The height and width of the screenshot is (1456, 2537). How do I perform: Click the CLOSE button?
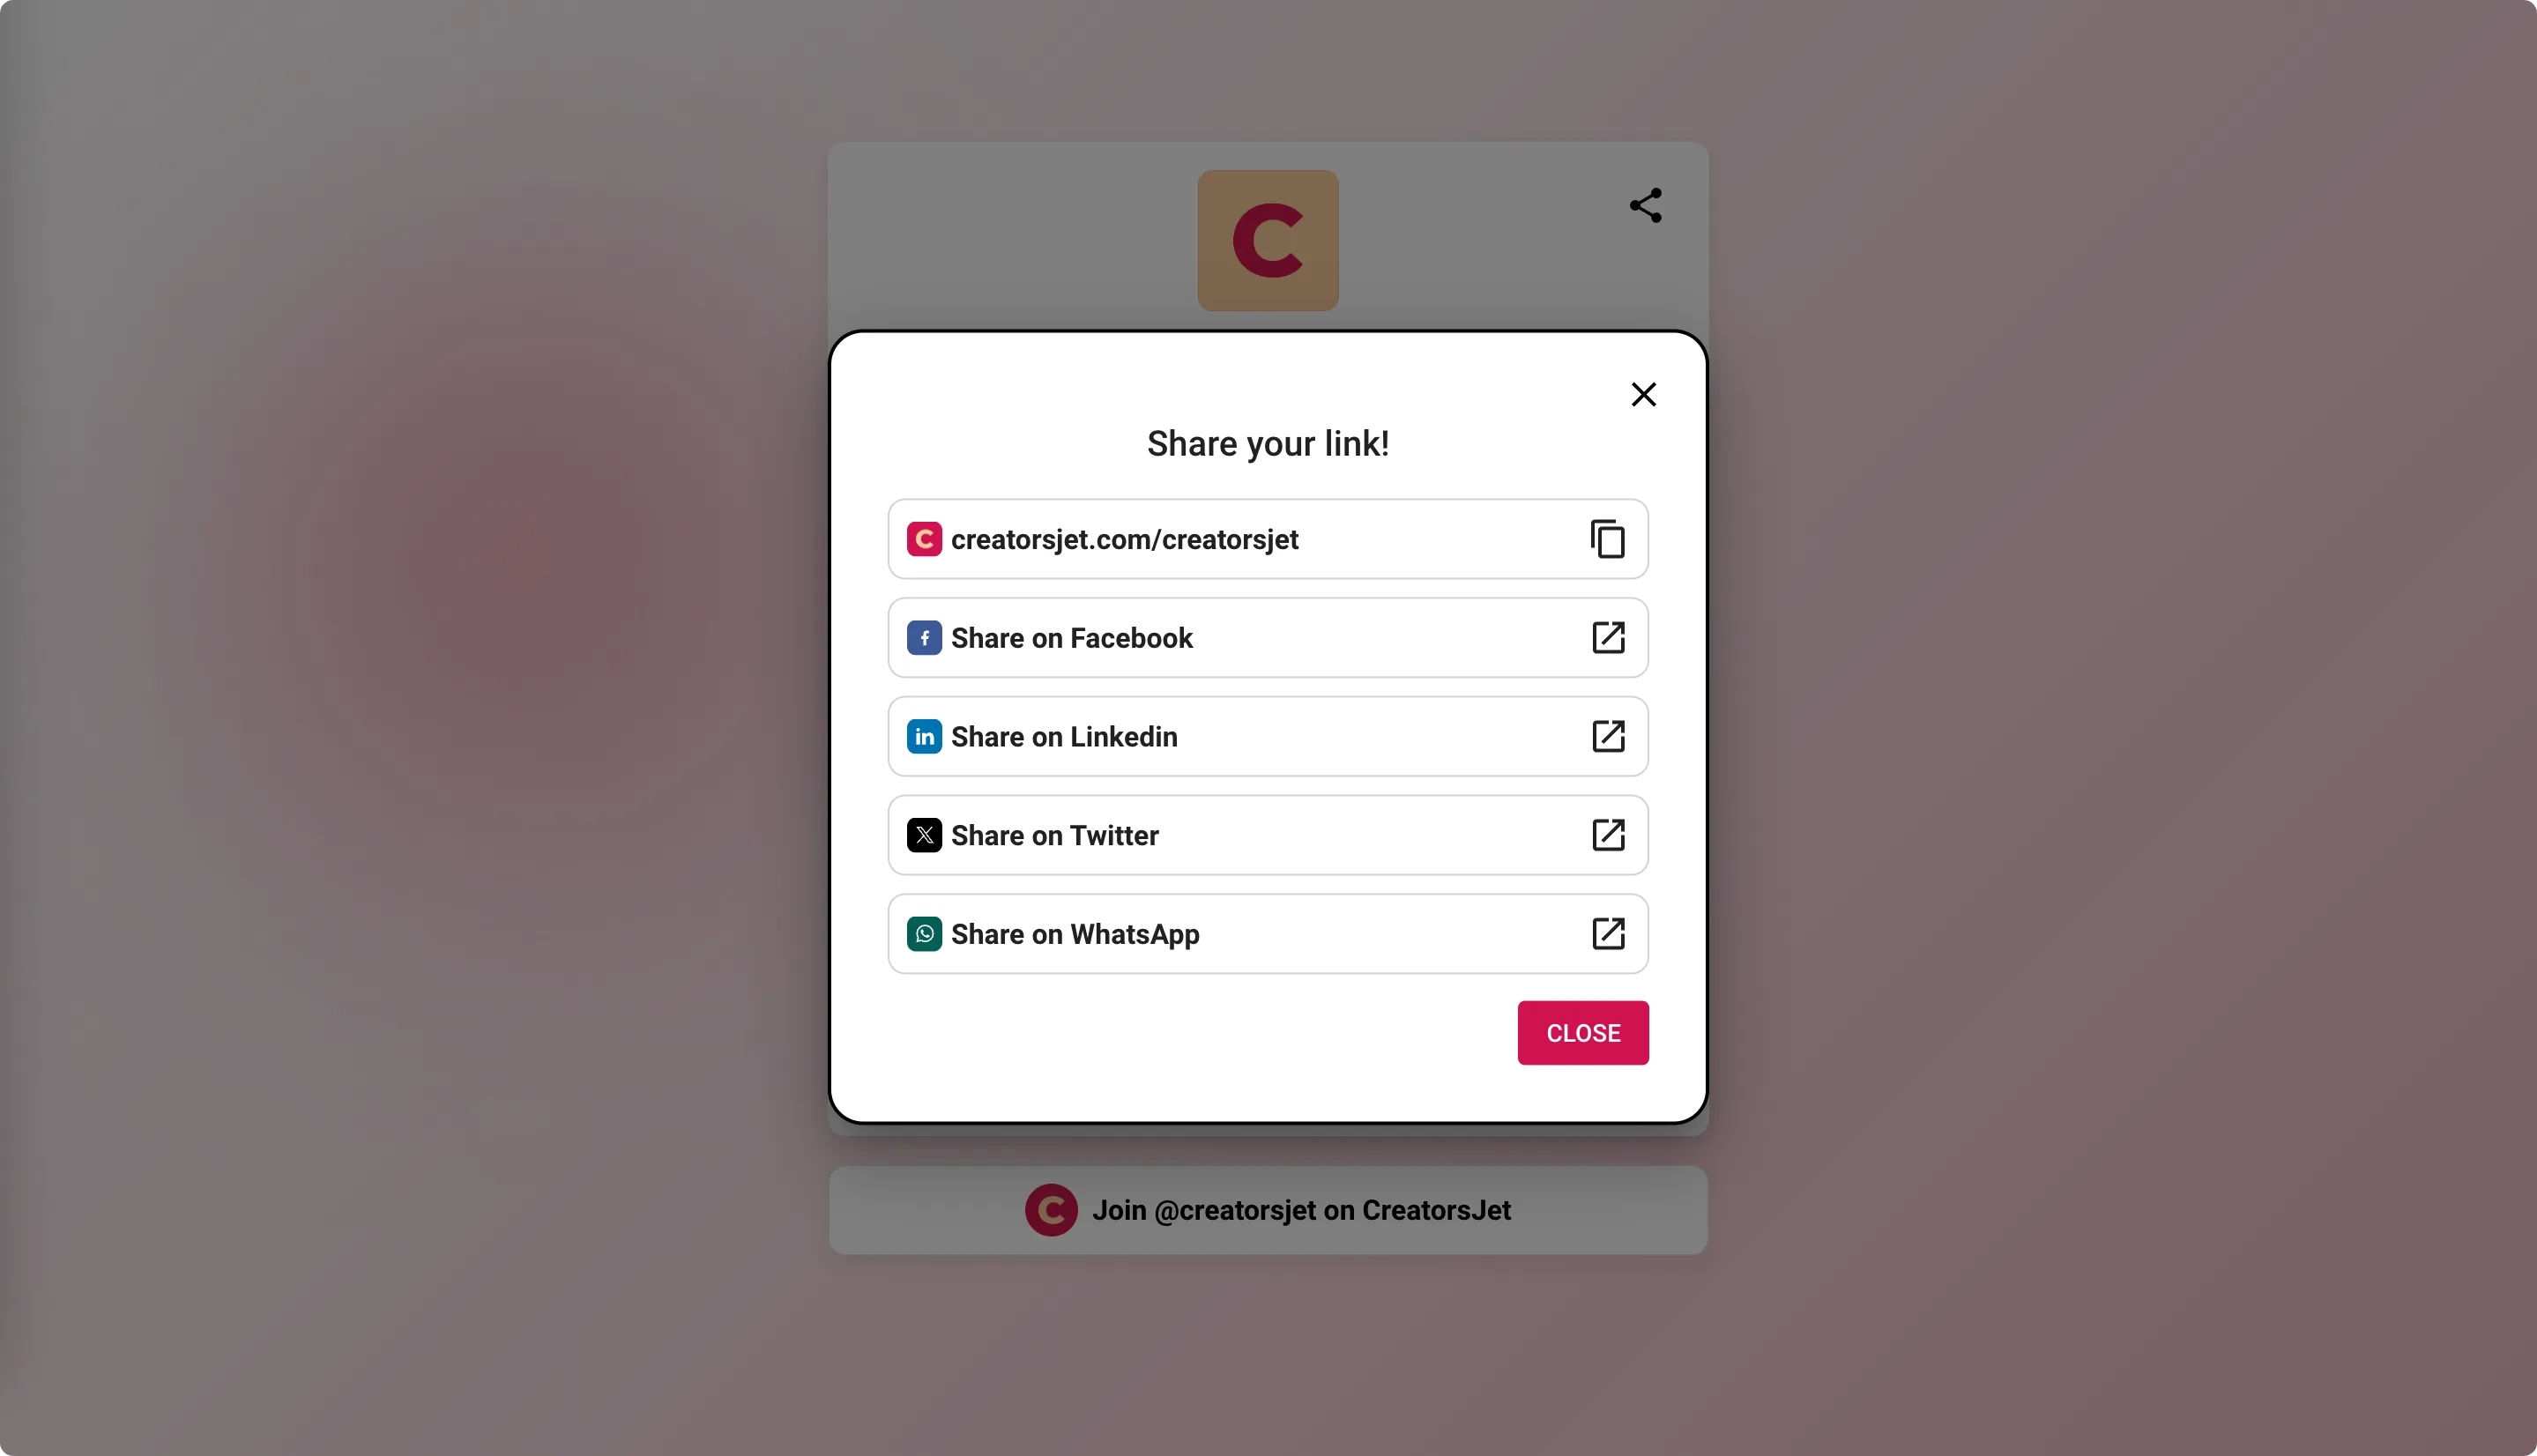[1584, 1033]
